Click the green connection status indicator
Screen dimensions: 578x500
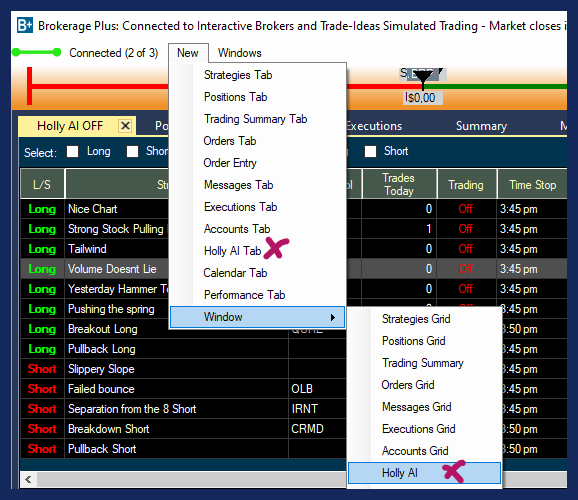pyautogui.click(x=36, y=52)
